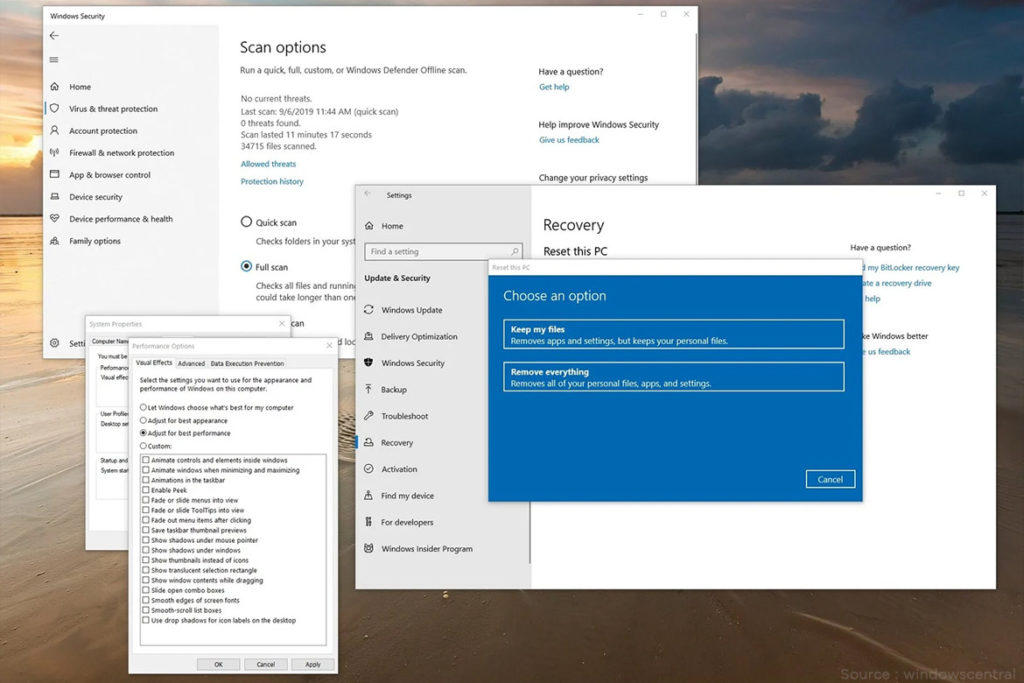
Task: Click 'Give us feedback' in Windows Security
Action: click(569, 140)
